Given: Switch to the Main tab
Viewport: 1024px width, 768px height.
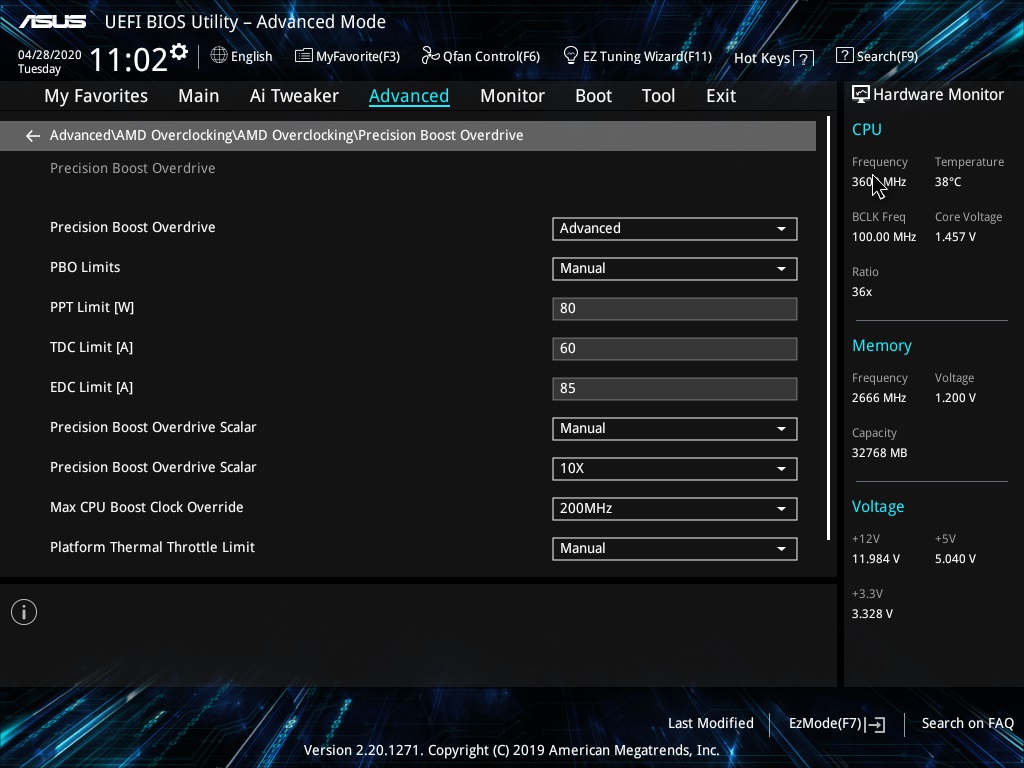Looking at the screenshot, I should click(199, 96).
